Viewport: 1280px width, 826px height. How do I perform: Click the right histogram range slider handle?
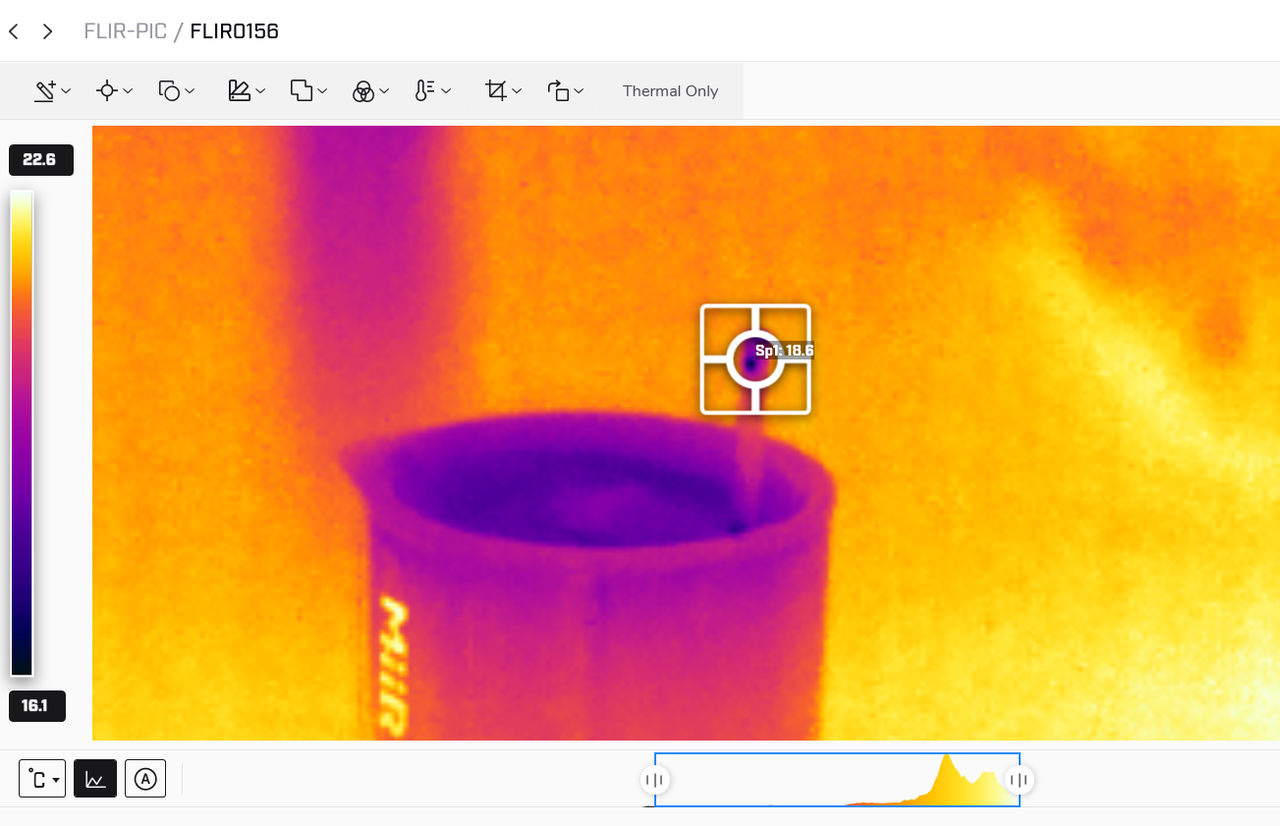pos(1019,780)
